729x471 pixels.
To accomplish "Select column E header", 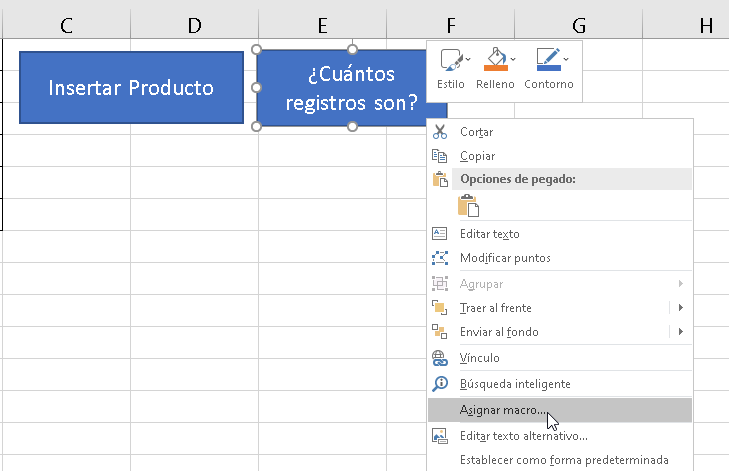I will tap(323, 25).
